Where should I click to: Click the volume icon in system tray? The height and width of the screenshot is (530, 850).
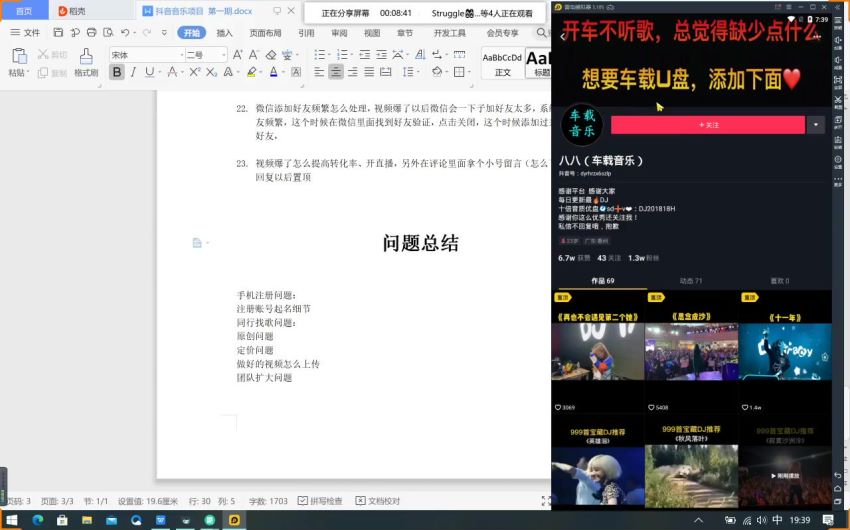(x=762, y=520)
